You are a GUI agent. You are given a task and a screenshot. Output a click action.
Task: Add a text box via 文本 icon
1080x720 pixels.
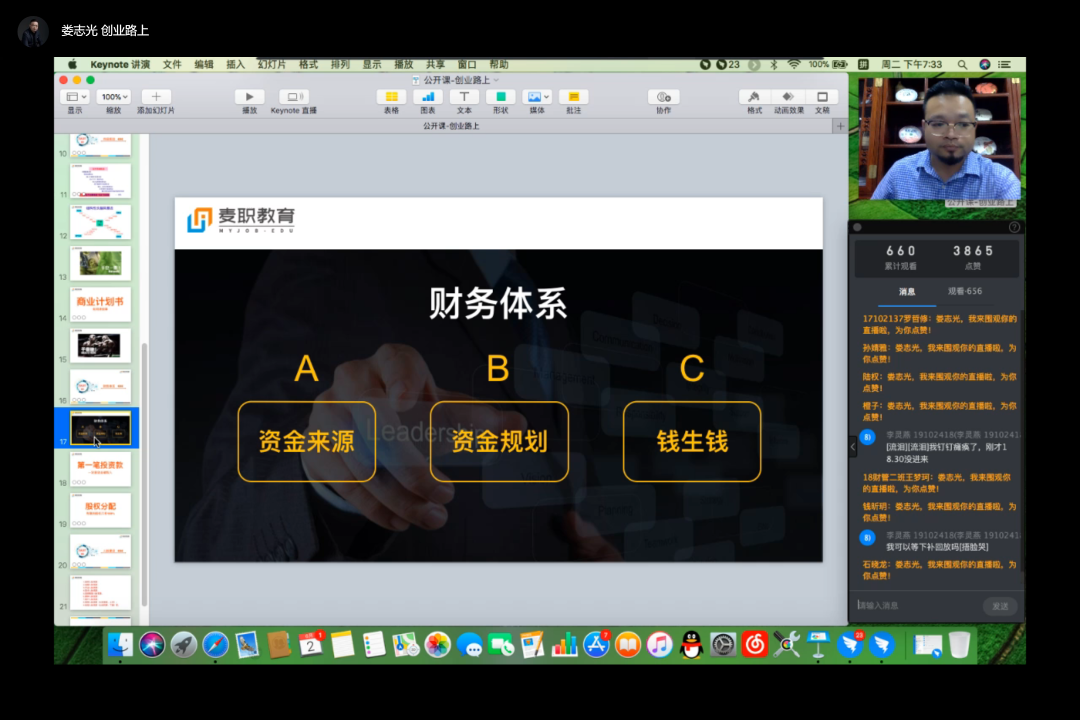click(464, 97)
